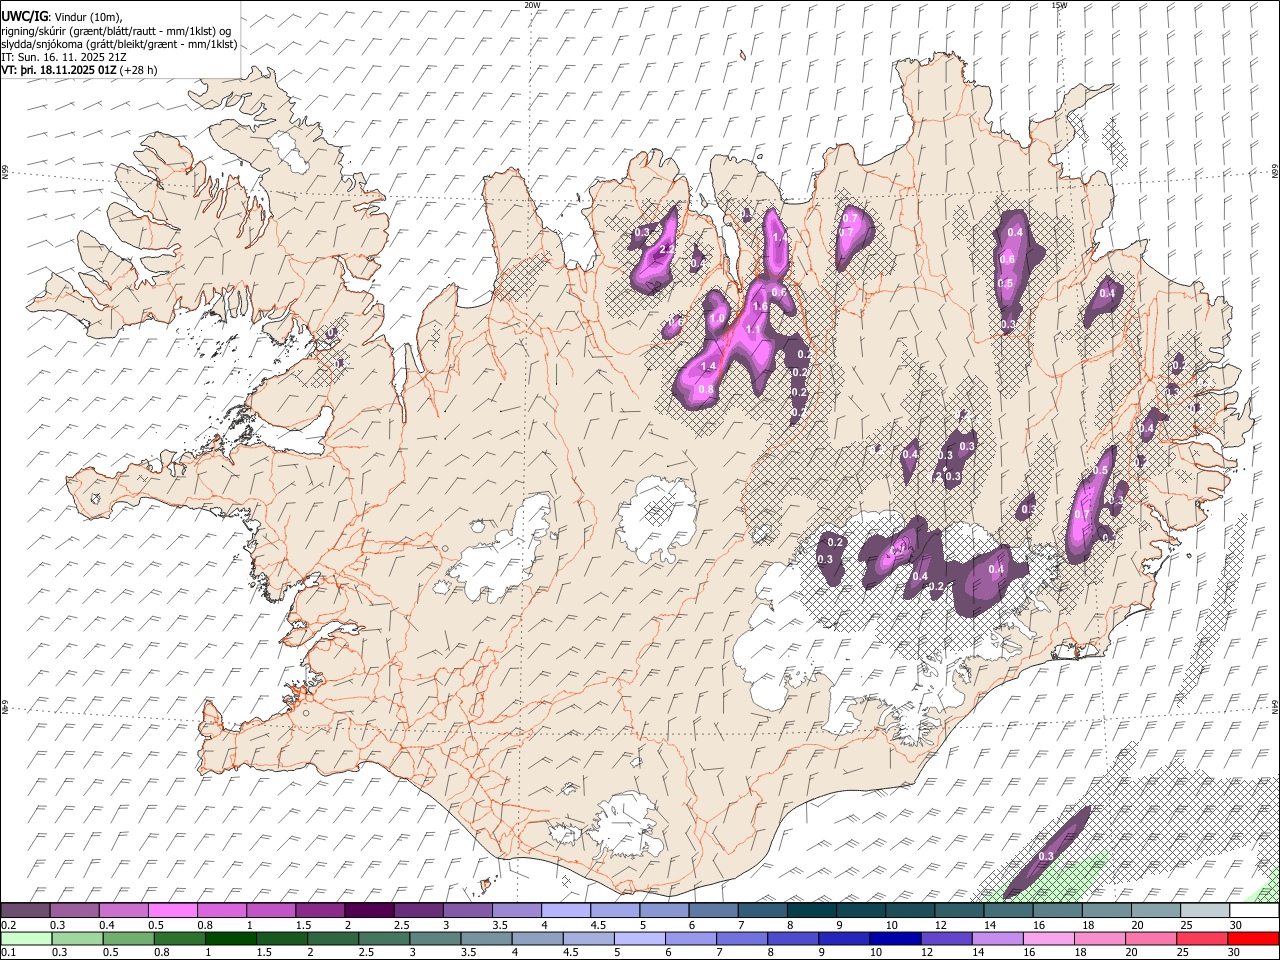Click the '1.0' precipitation value on the map

pos(717,319)
